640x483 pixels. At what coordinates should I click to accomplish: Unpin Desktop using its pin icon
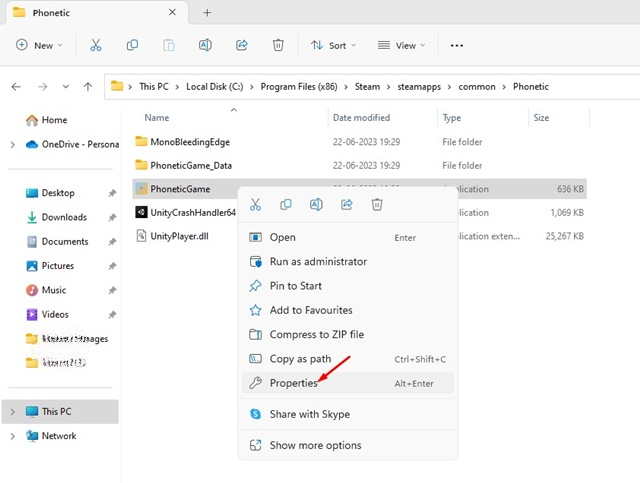(112, 193)
